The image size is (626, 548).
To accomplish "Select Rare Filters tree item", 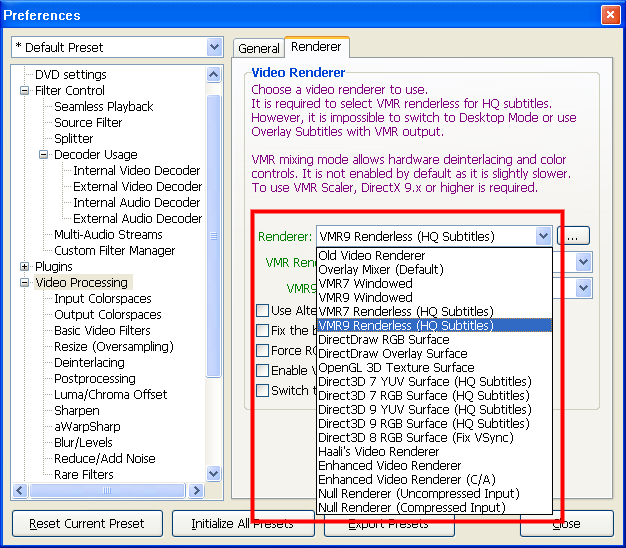I will pos(84,474).
